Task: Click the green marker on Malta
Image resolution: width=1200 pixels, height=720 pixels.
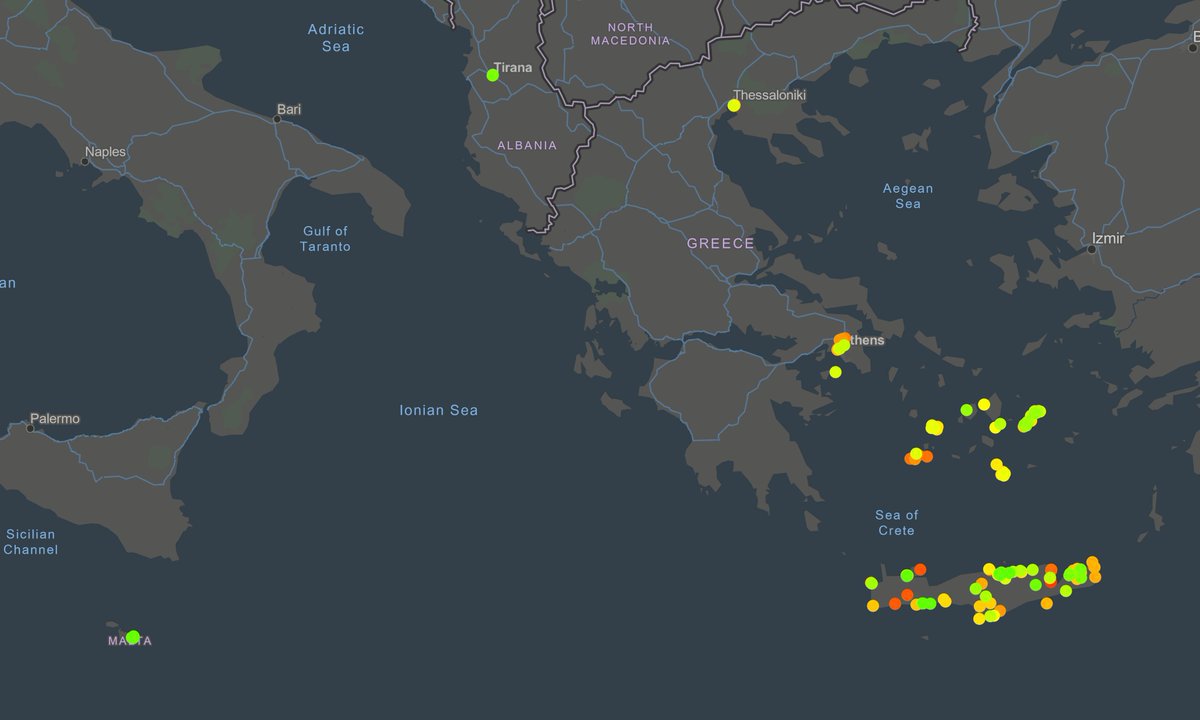Action: coord(132,637)
